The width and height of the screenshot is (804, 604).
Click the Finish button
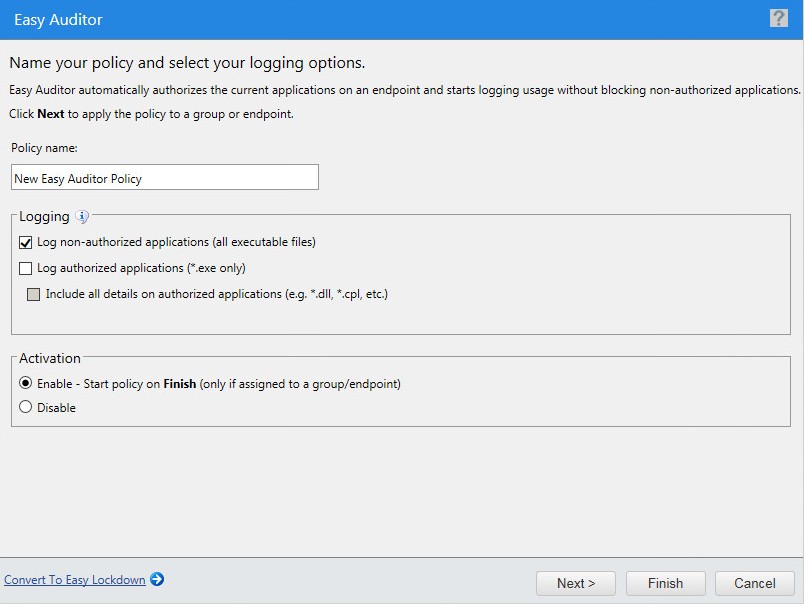click(665, 583)
